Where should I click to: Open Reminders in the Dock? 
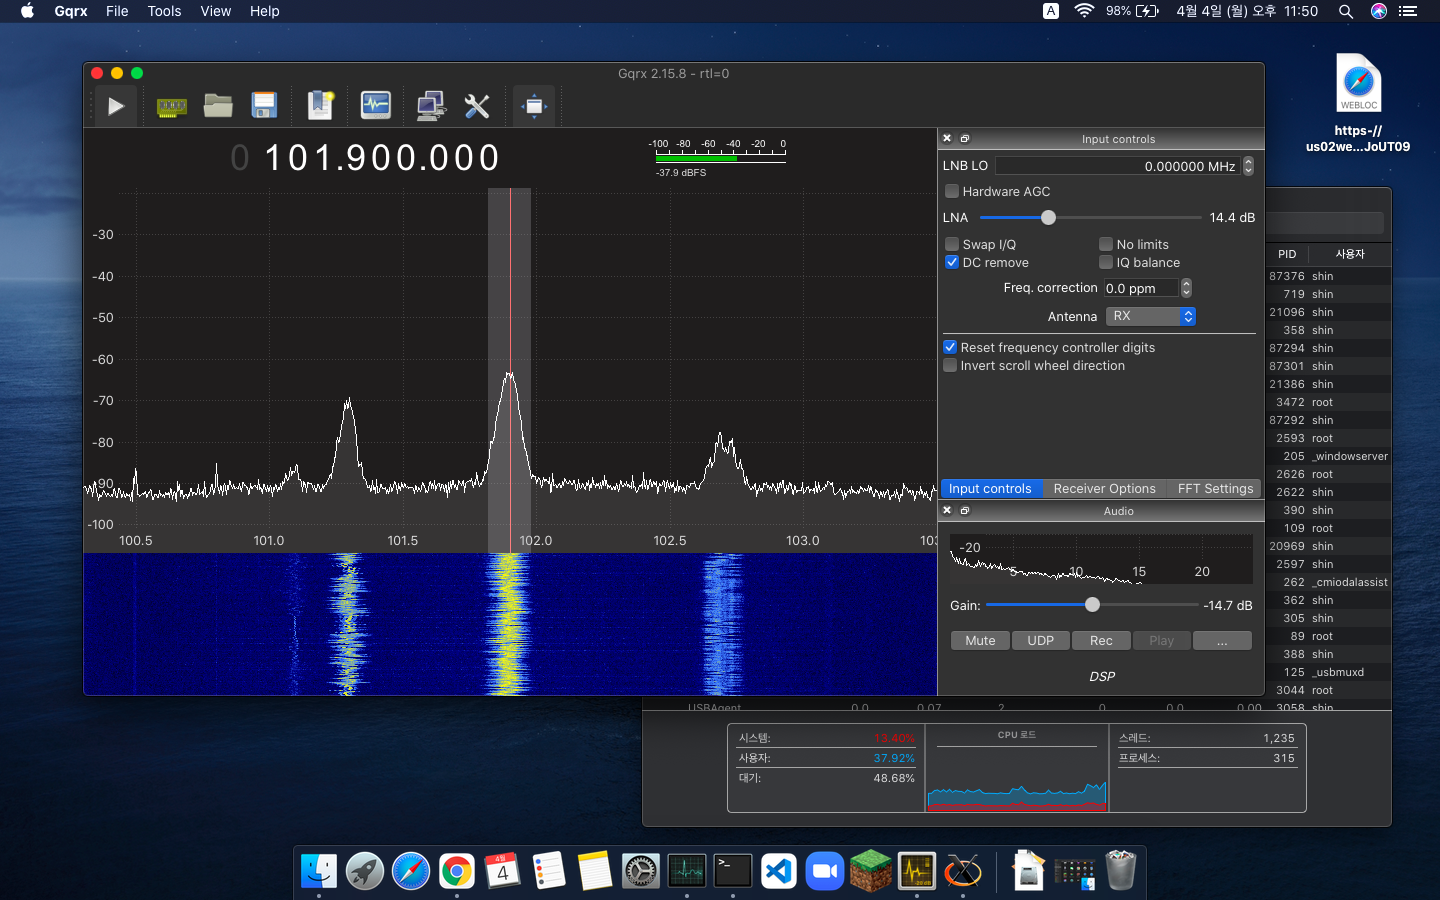[549, 871]
